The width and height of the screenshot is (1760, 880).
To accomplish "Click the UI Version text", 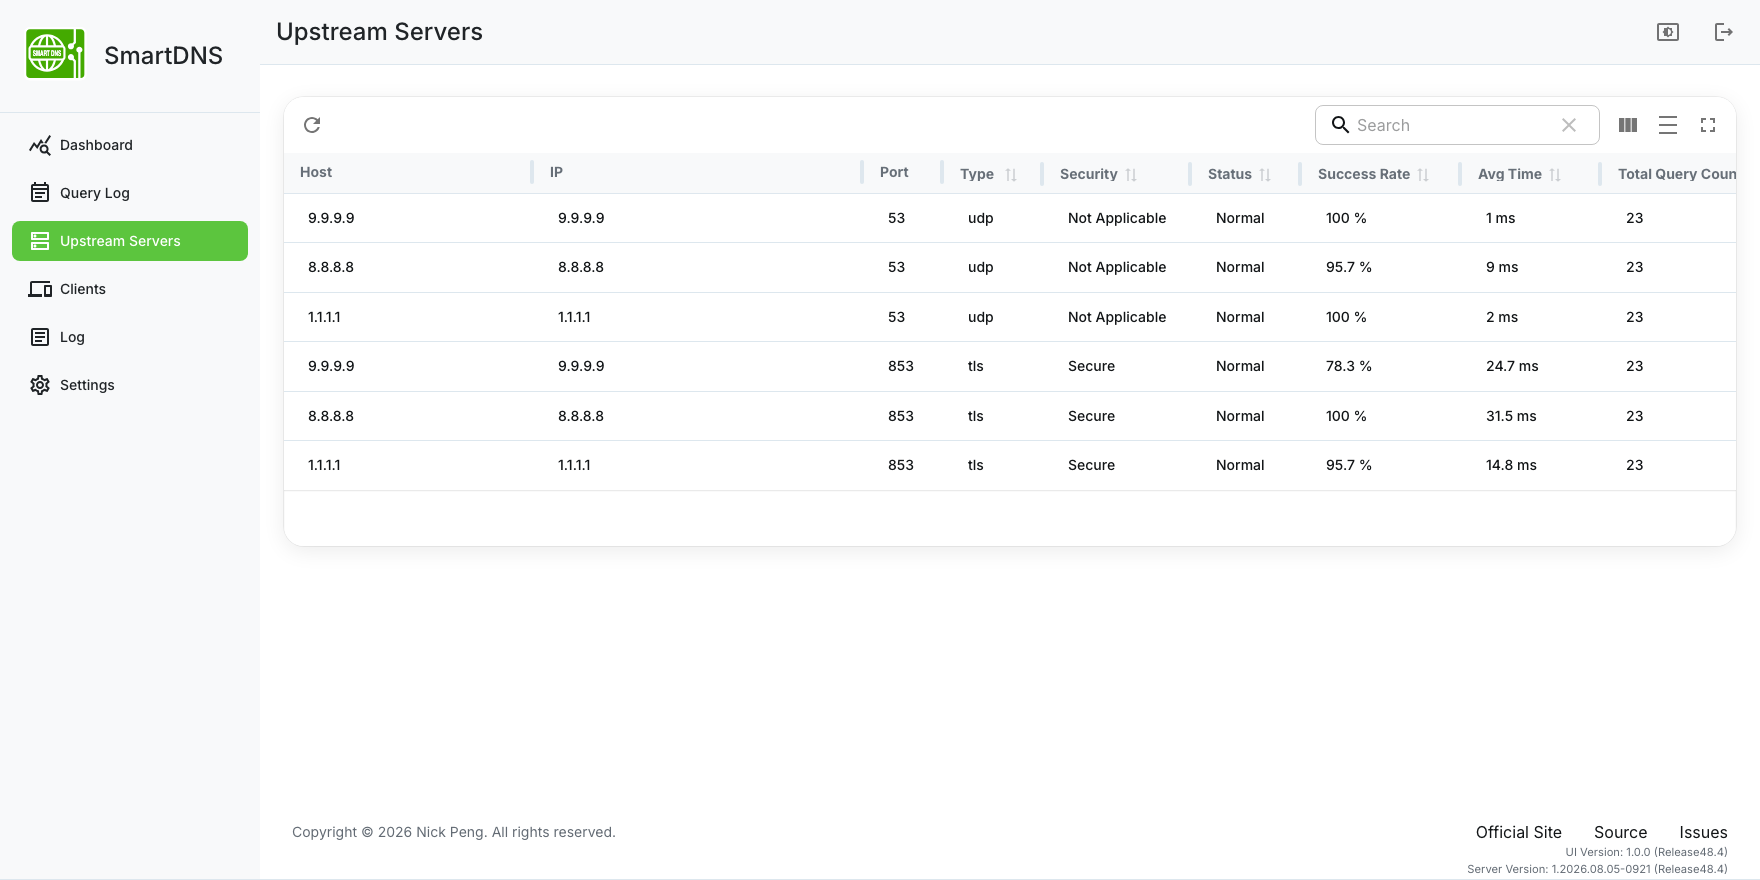I will tap(1646, 852).
